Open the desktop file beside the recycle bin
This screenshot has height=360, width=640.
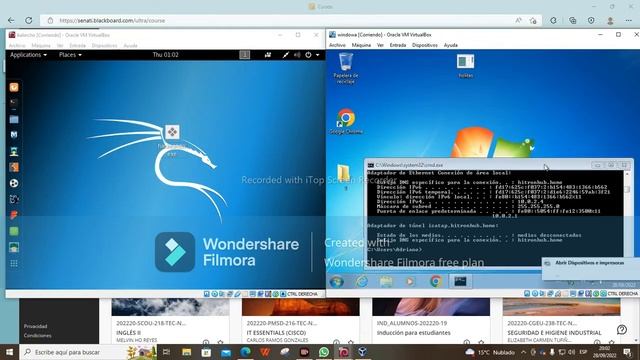click(x=465, y=65)
